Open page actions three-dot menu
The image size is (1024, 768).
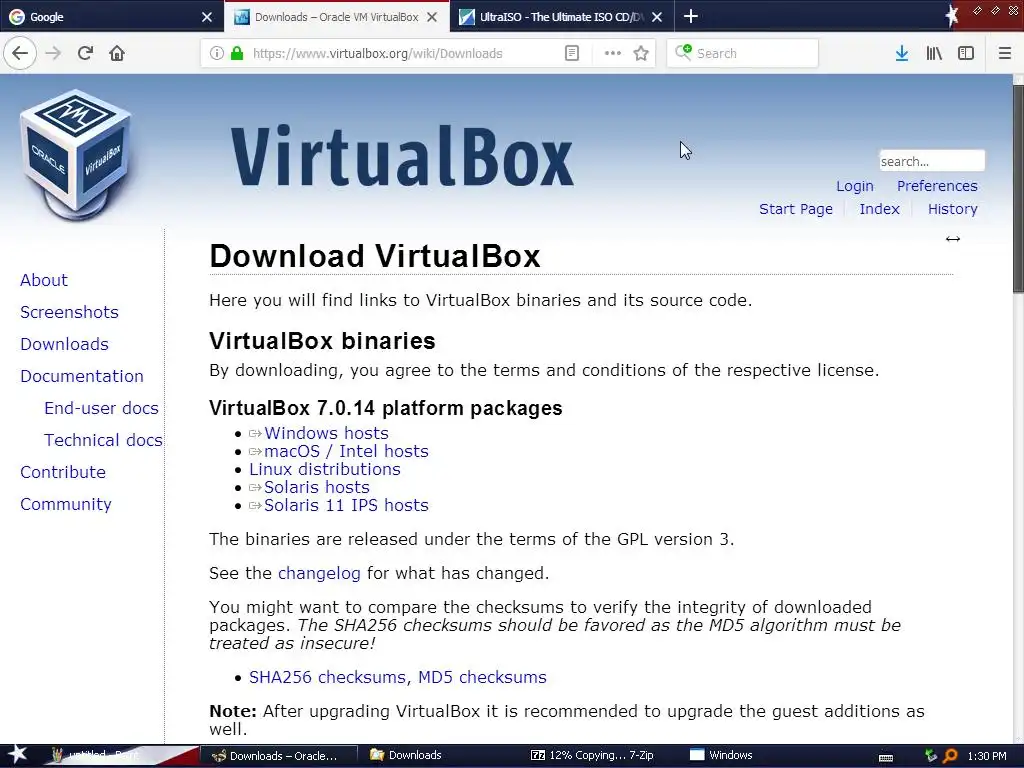[x=613, y=53]
